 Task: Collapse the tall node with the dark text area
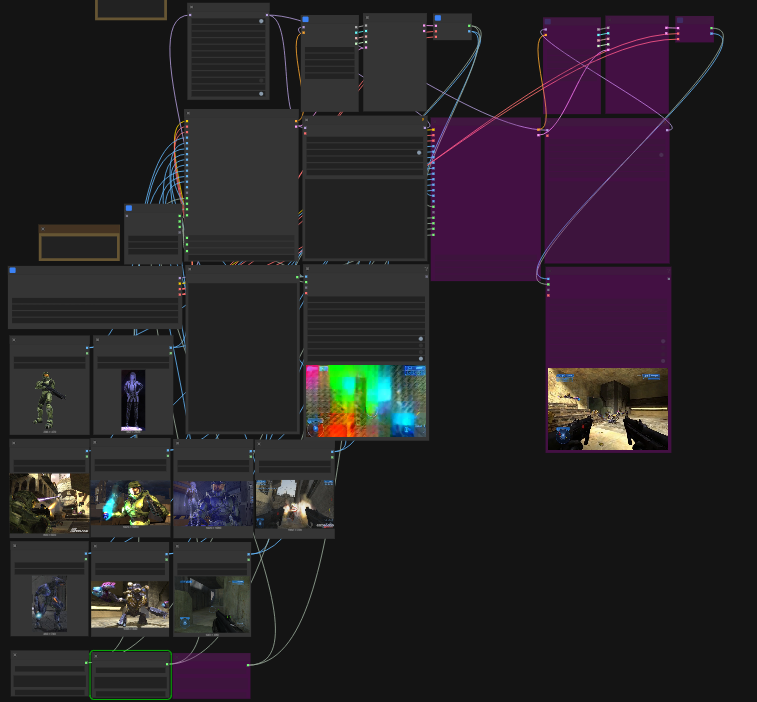tap(190, 269)
